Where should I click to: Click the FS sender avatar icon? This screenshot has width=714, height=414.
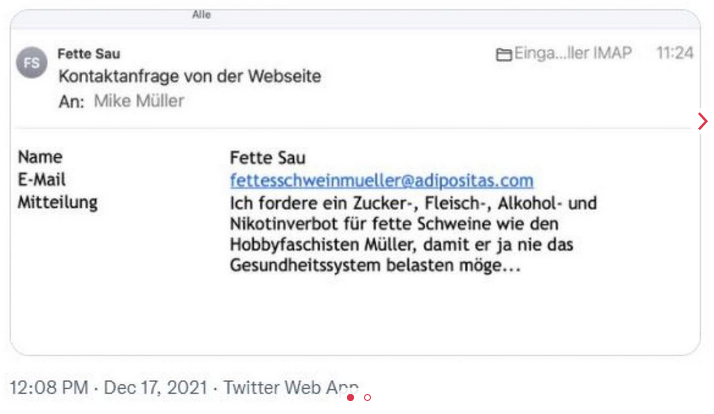(32, 63)
